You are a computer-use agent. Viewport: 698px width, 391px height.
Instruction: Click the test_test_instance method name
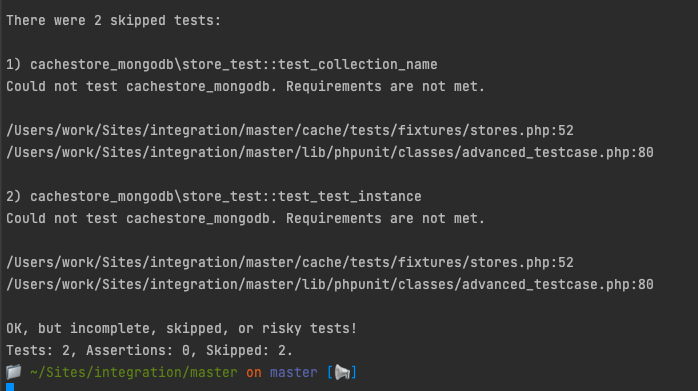coord(349,196)
